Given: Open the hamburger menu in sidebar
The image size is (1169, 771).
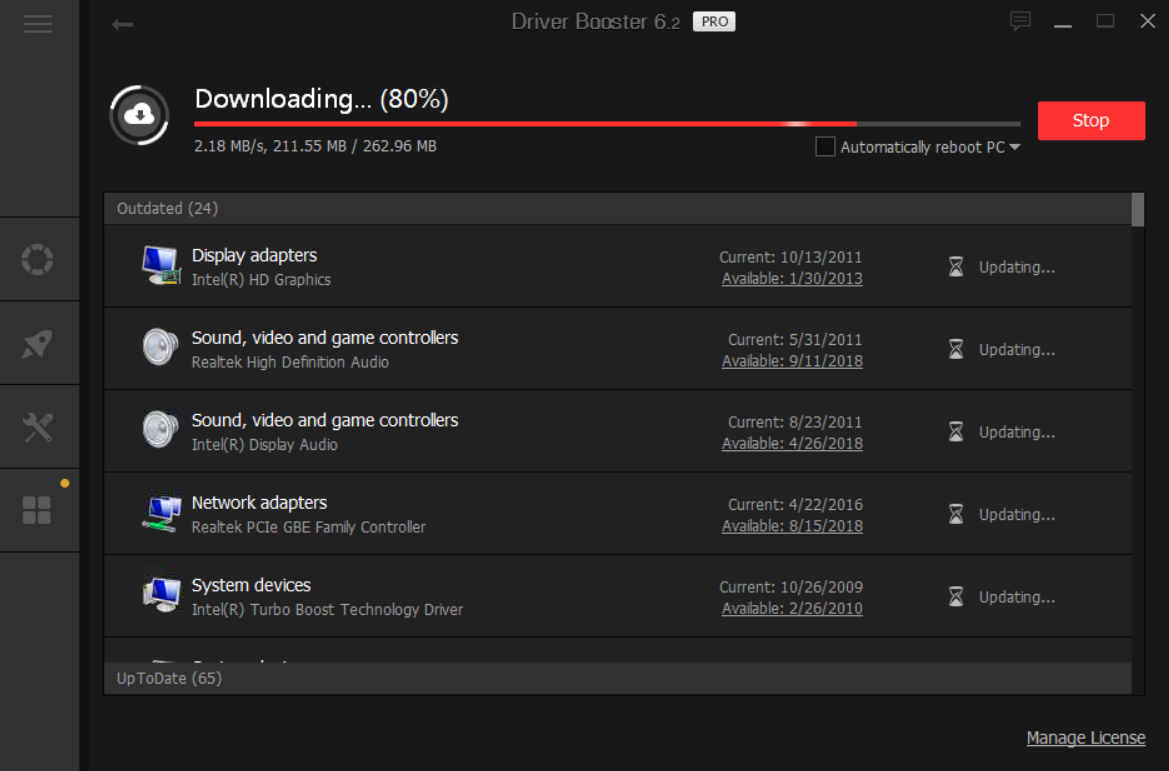Looking at the screenshot, I should 38,24.
